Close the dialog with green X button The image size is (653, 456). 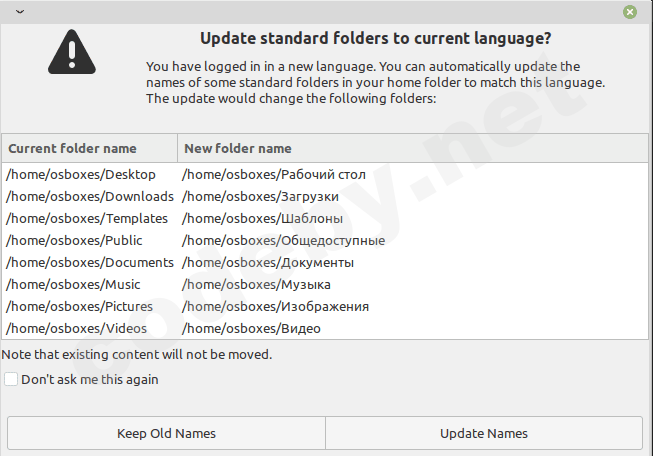pyautogui.click(x=630, y=12)
